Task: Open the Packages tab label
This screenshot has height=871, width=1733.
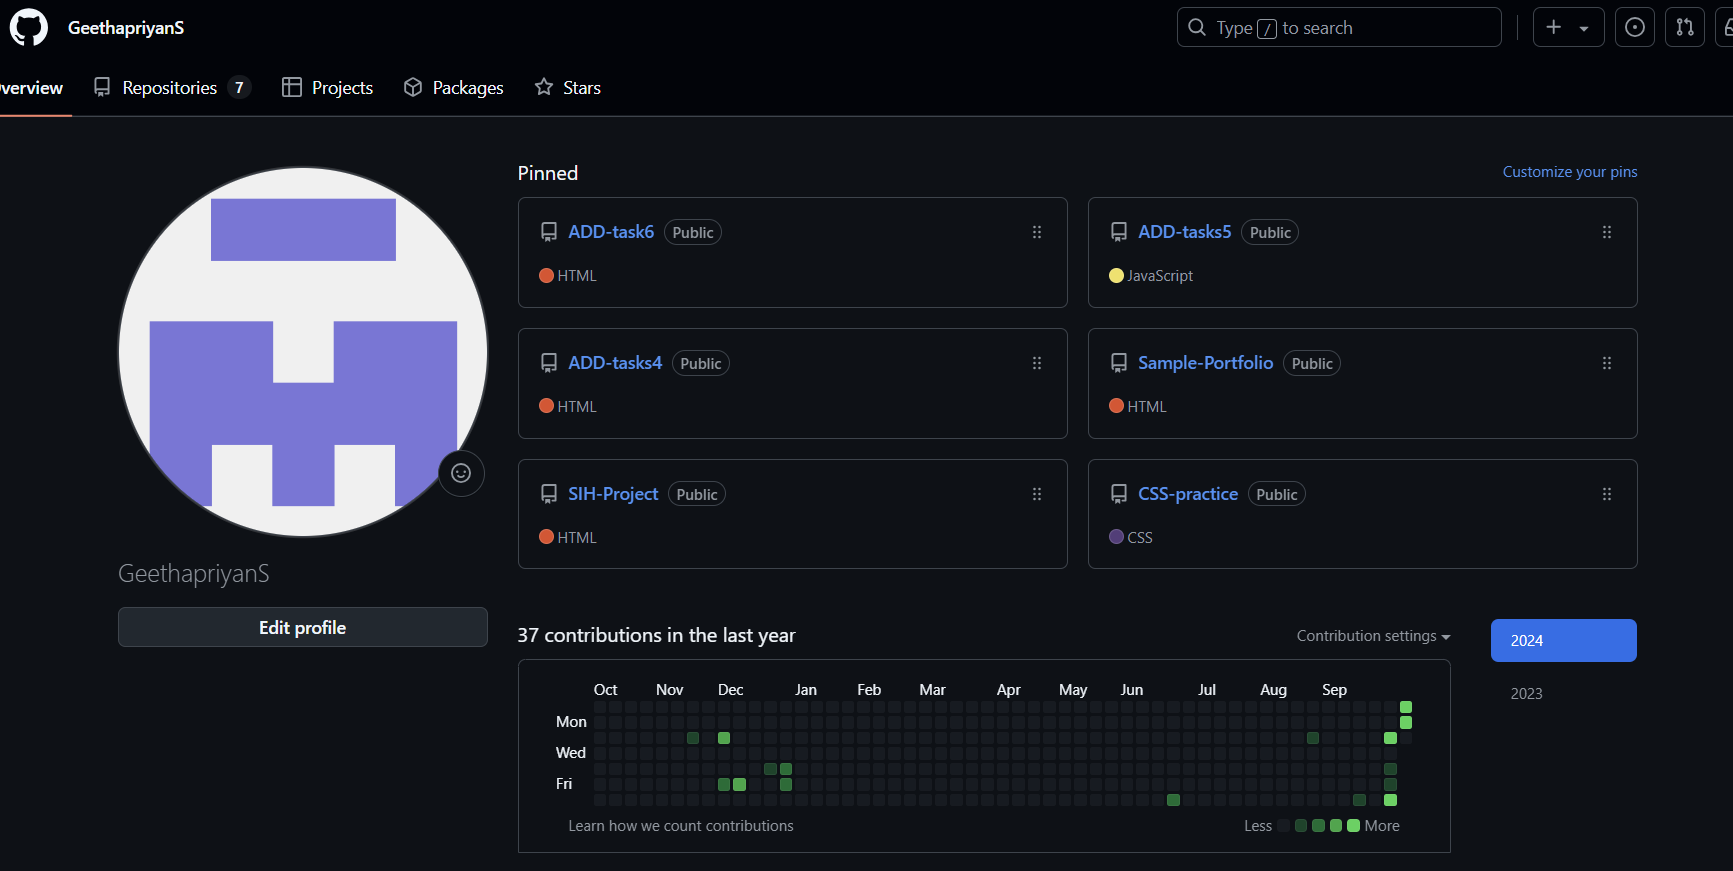Action: click(x=468, y=88)
